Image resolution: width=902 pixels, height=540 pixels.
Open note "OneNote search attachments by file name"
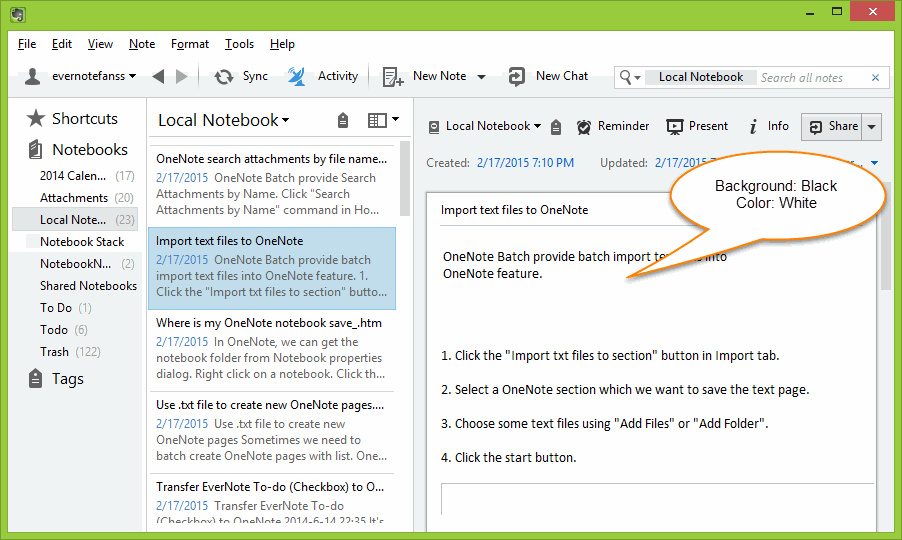272,184
